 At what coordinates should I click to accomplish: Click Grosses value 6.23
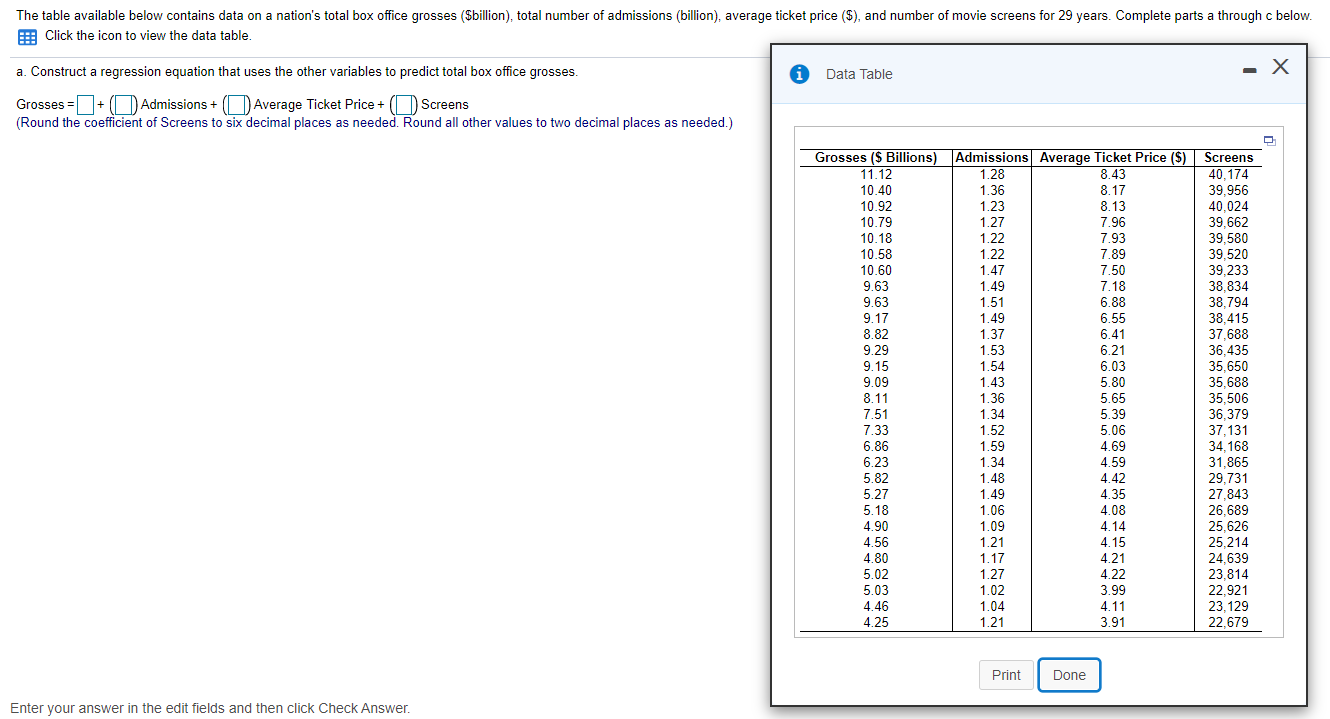(x=876, y=462)
